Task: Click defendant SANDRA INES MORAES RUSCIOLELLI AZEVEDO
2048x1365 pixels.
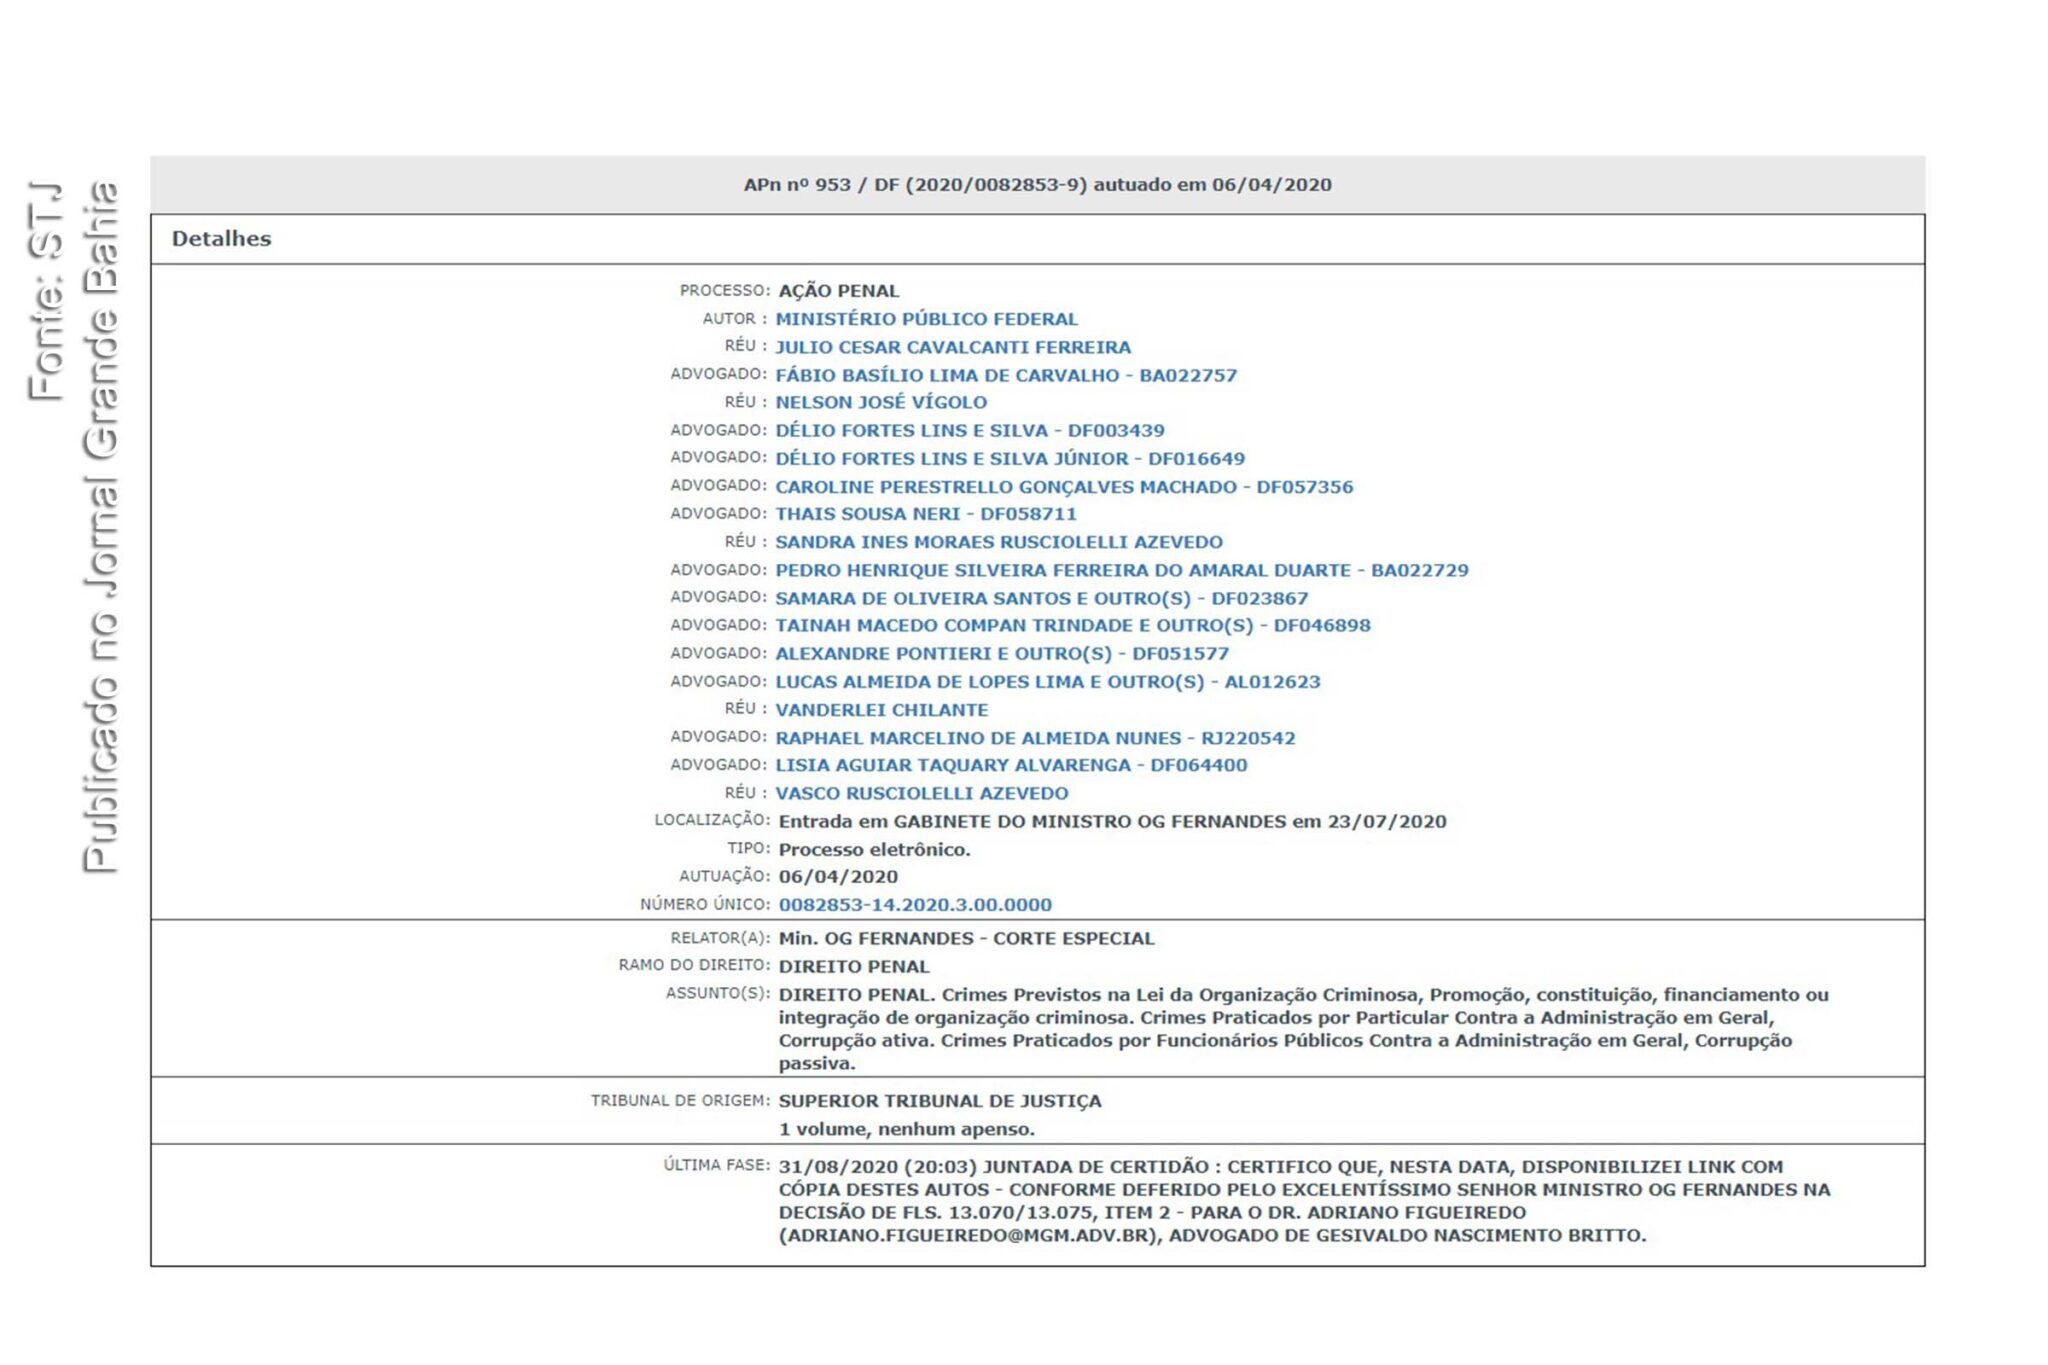Action: (x=999, y=542)
